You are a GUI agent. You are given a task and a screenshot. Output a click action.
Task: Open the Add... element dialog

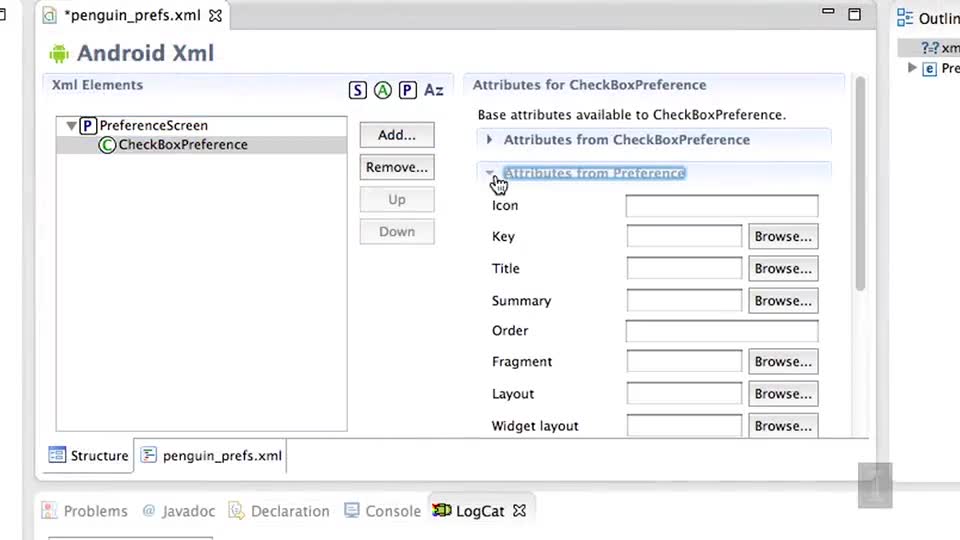[397, 135]
